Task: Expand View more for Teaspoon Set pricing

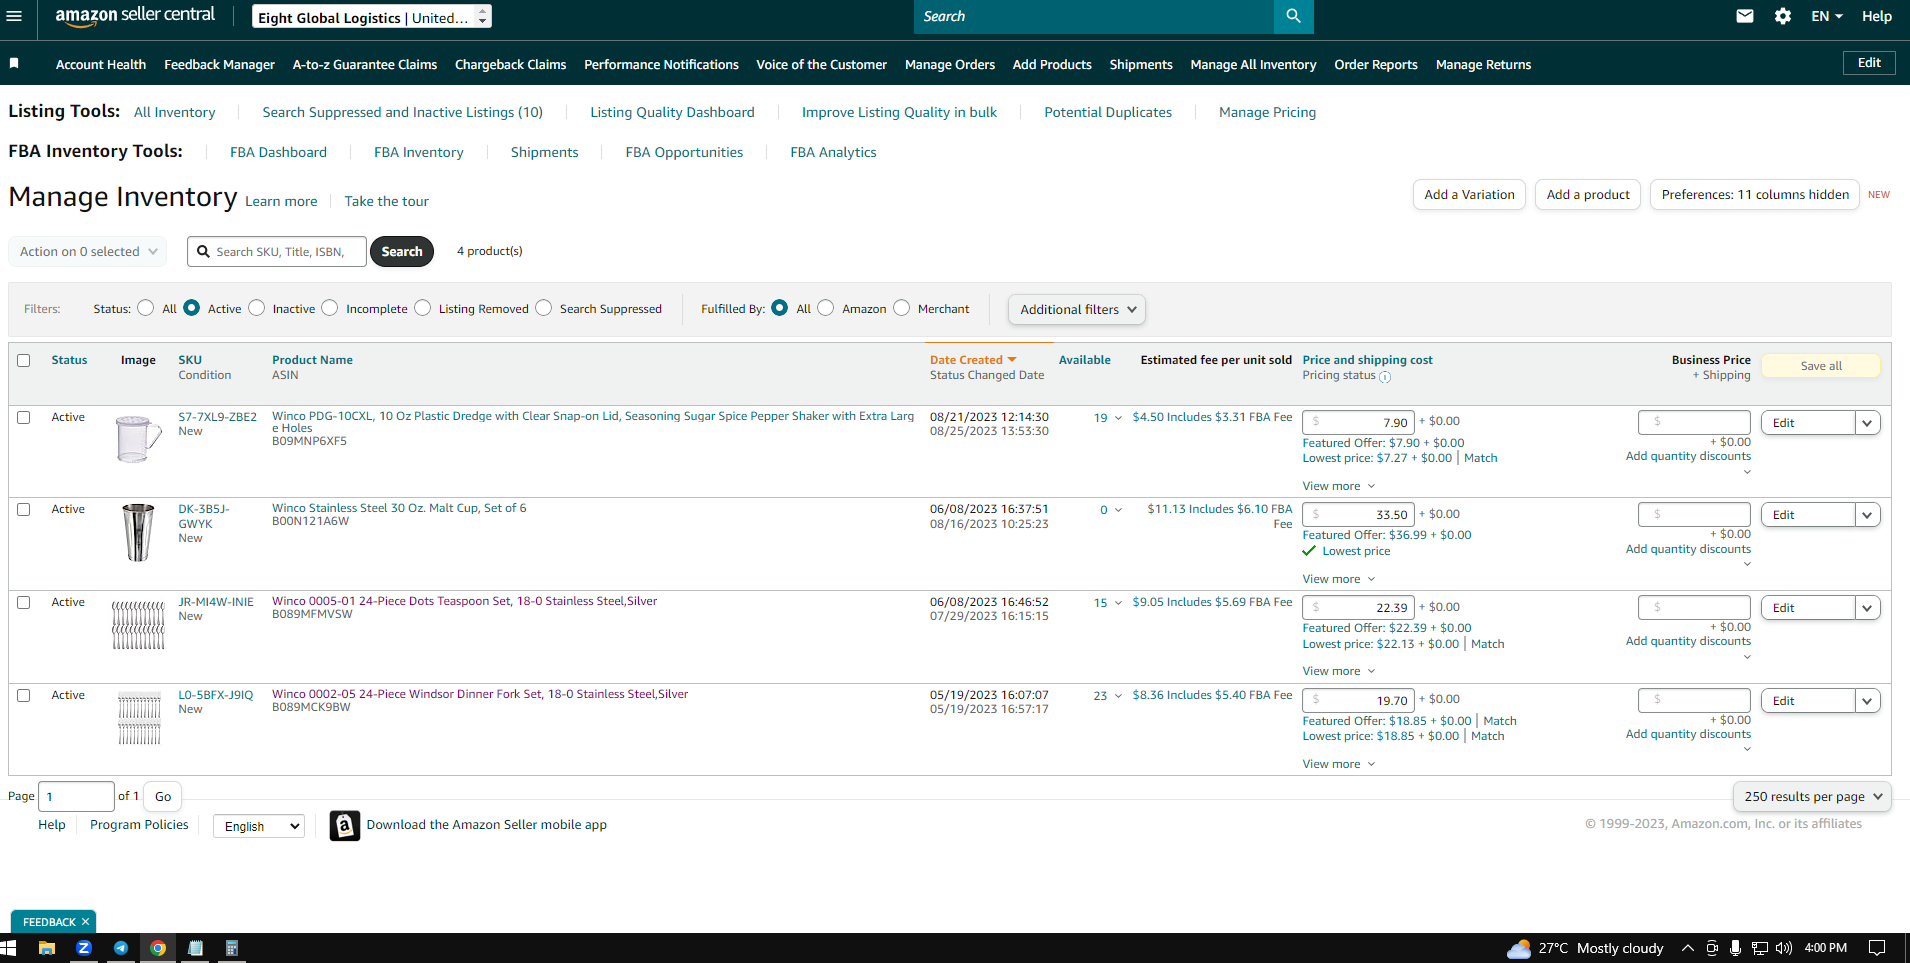Action: (x=1339, y=671)
